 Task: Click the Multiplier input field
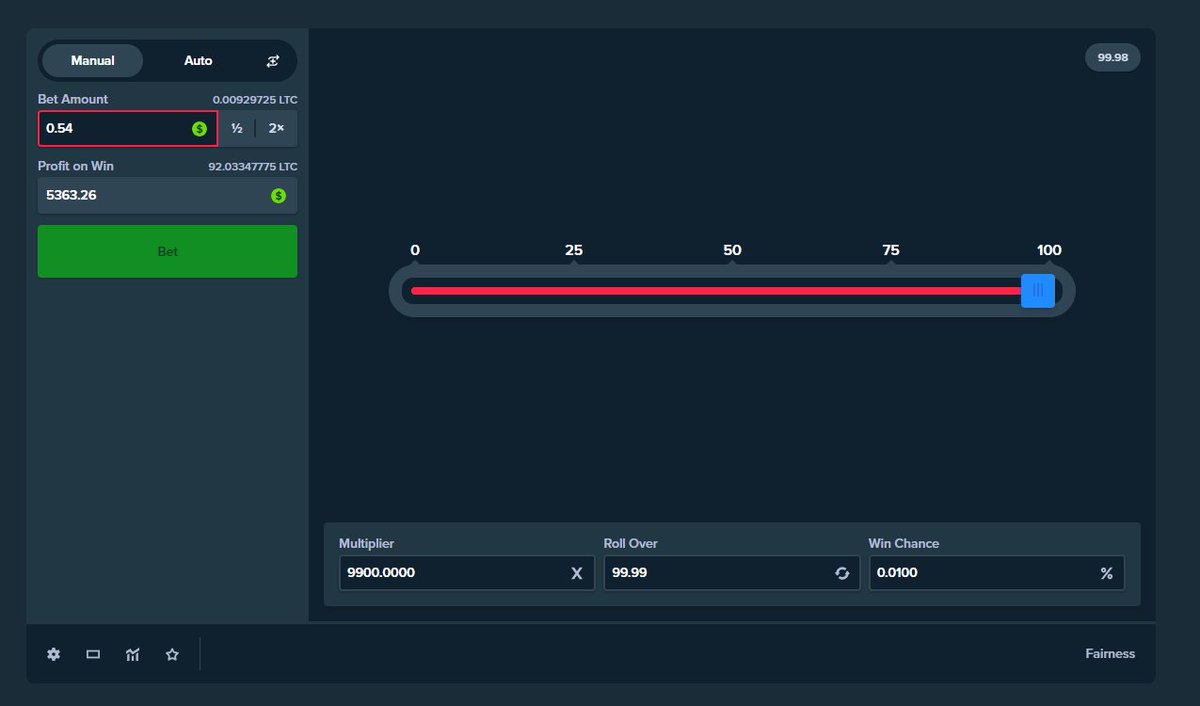point(467,573)
